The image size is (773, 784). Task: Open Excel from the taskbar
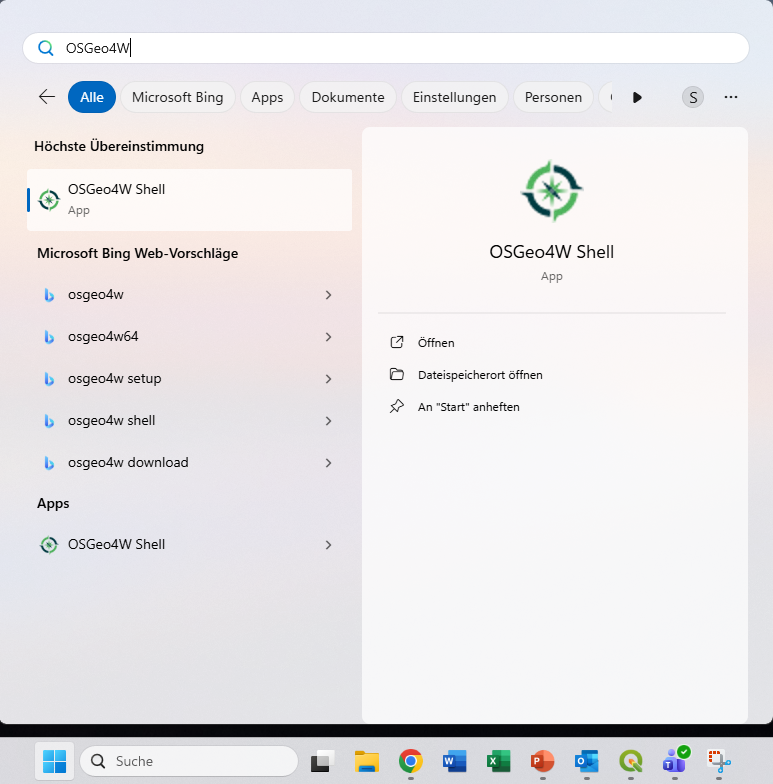tap(498, 761)
